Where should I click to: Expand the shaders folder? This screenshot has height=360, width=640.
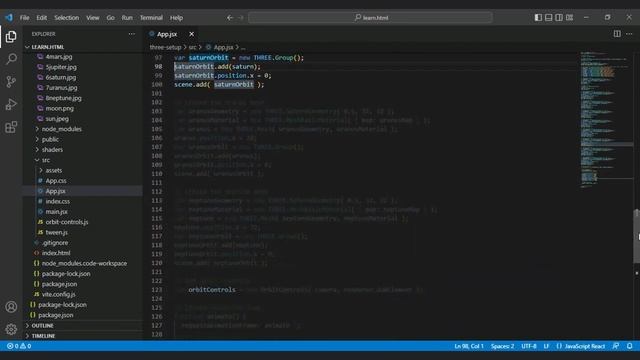52,150
